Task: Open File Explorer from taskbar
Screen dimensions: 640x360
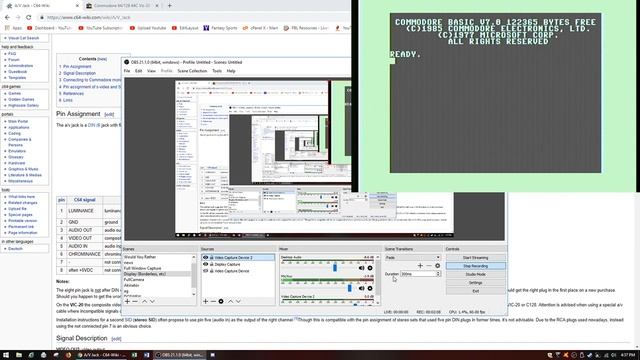Action: coord(19,355)
